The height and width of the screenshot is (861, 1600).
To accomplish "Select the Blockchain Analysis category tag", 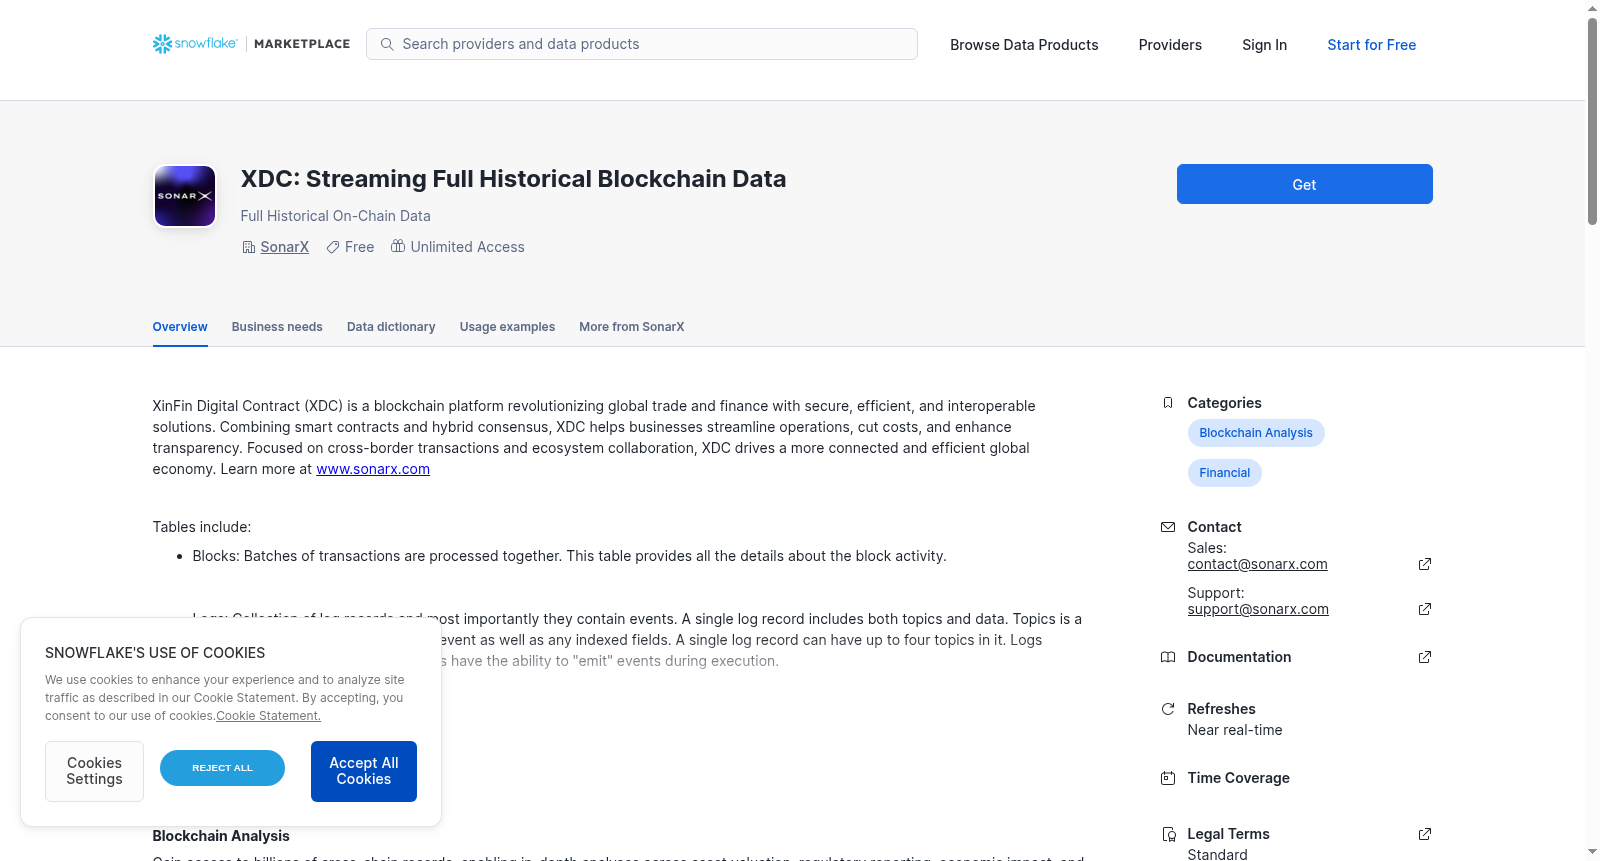I will (x=1256, y=433).
